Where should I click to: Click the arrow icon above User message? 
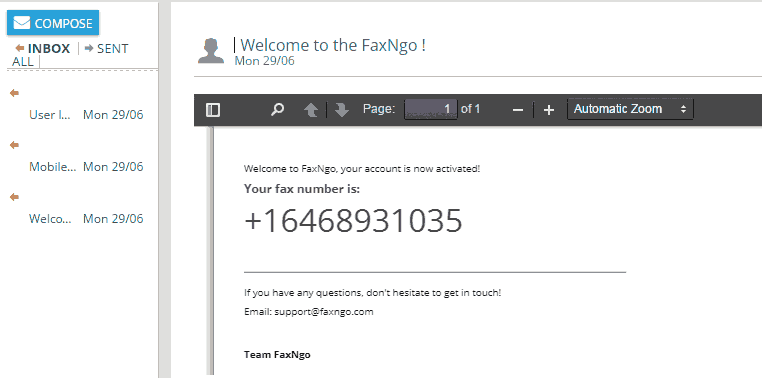coord(15,93)
